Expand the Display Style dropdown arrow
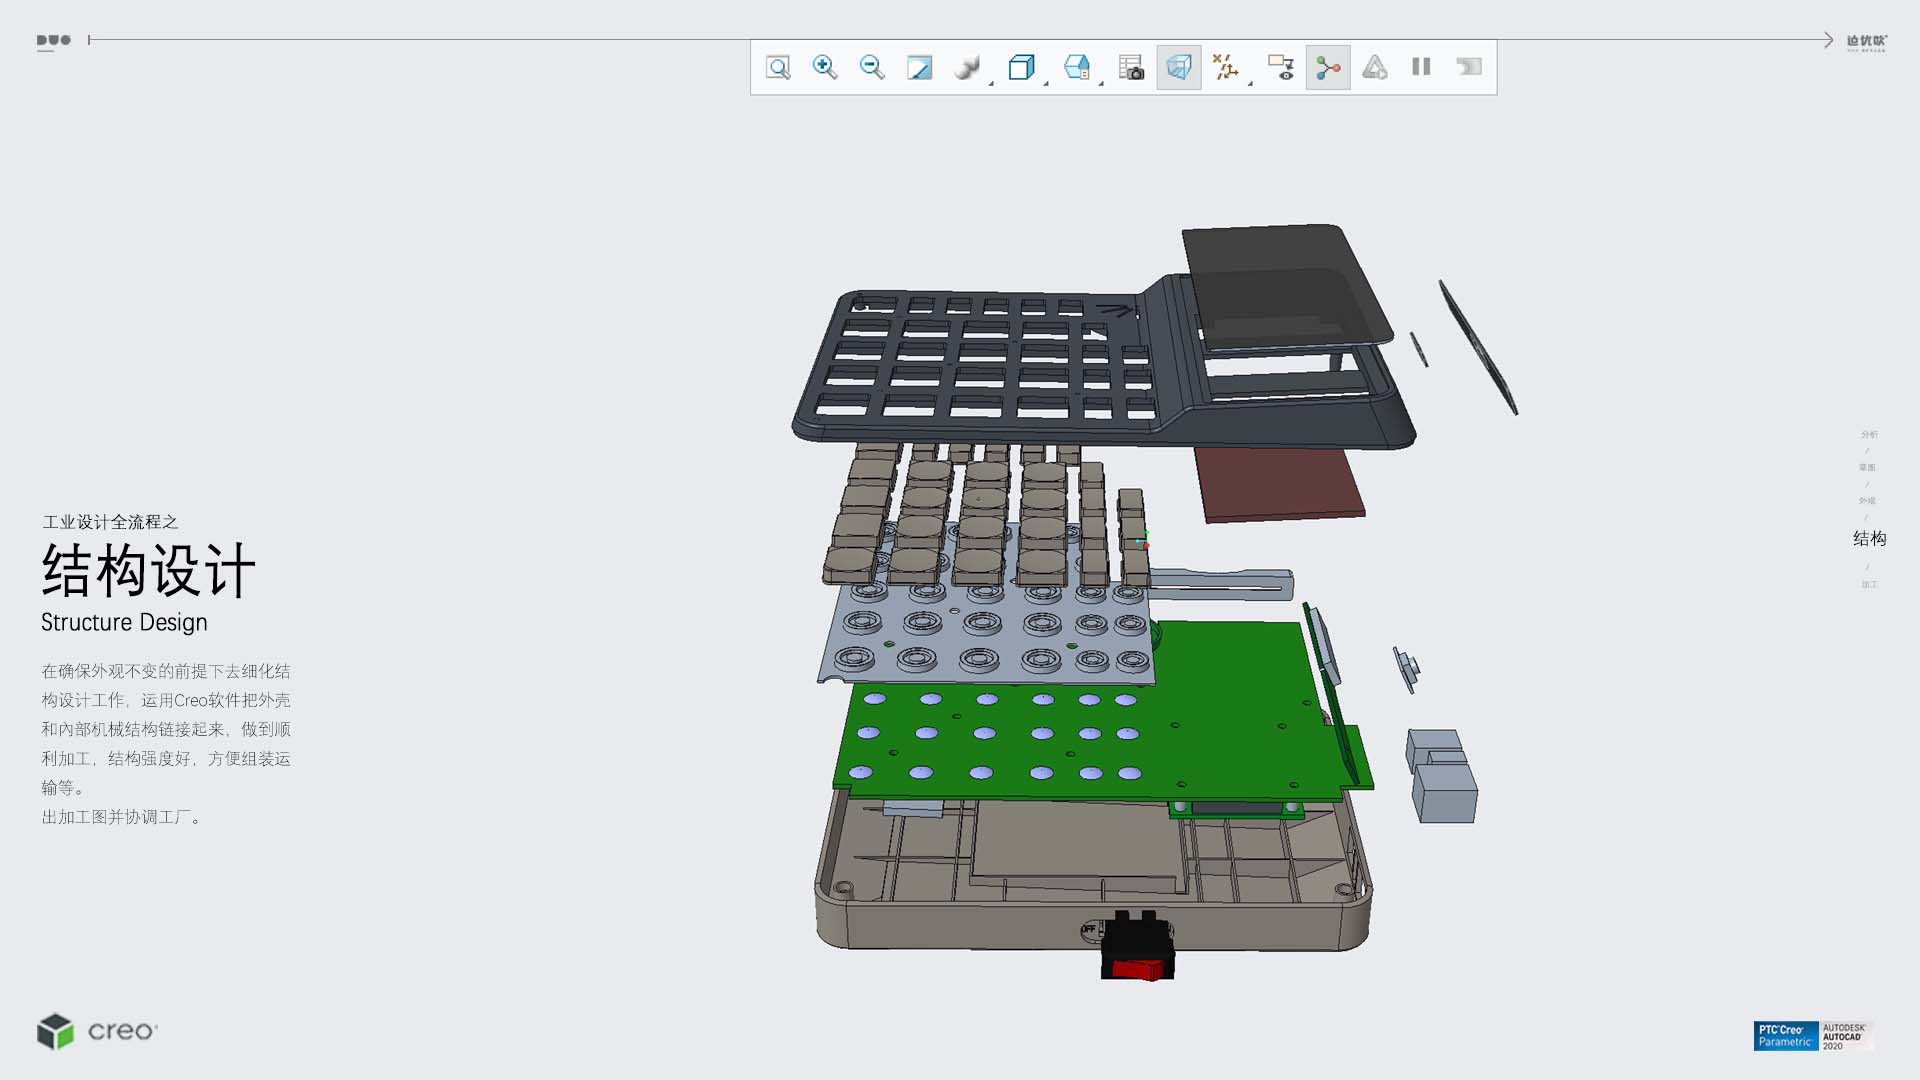This screenshot has width=1920, height=1080. pyautogui.click(x=1046, y=83)
